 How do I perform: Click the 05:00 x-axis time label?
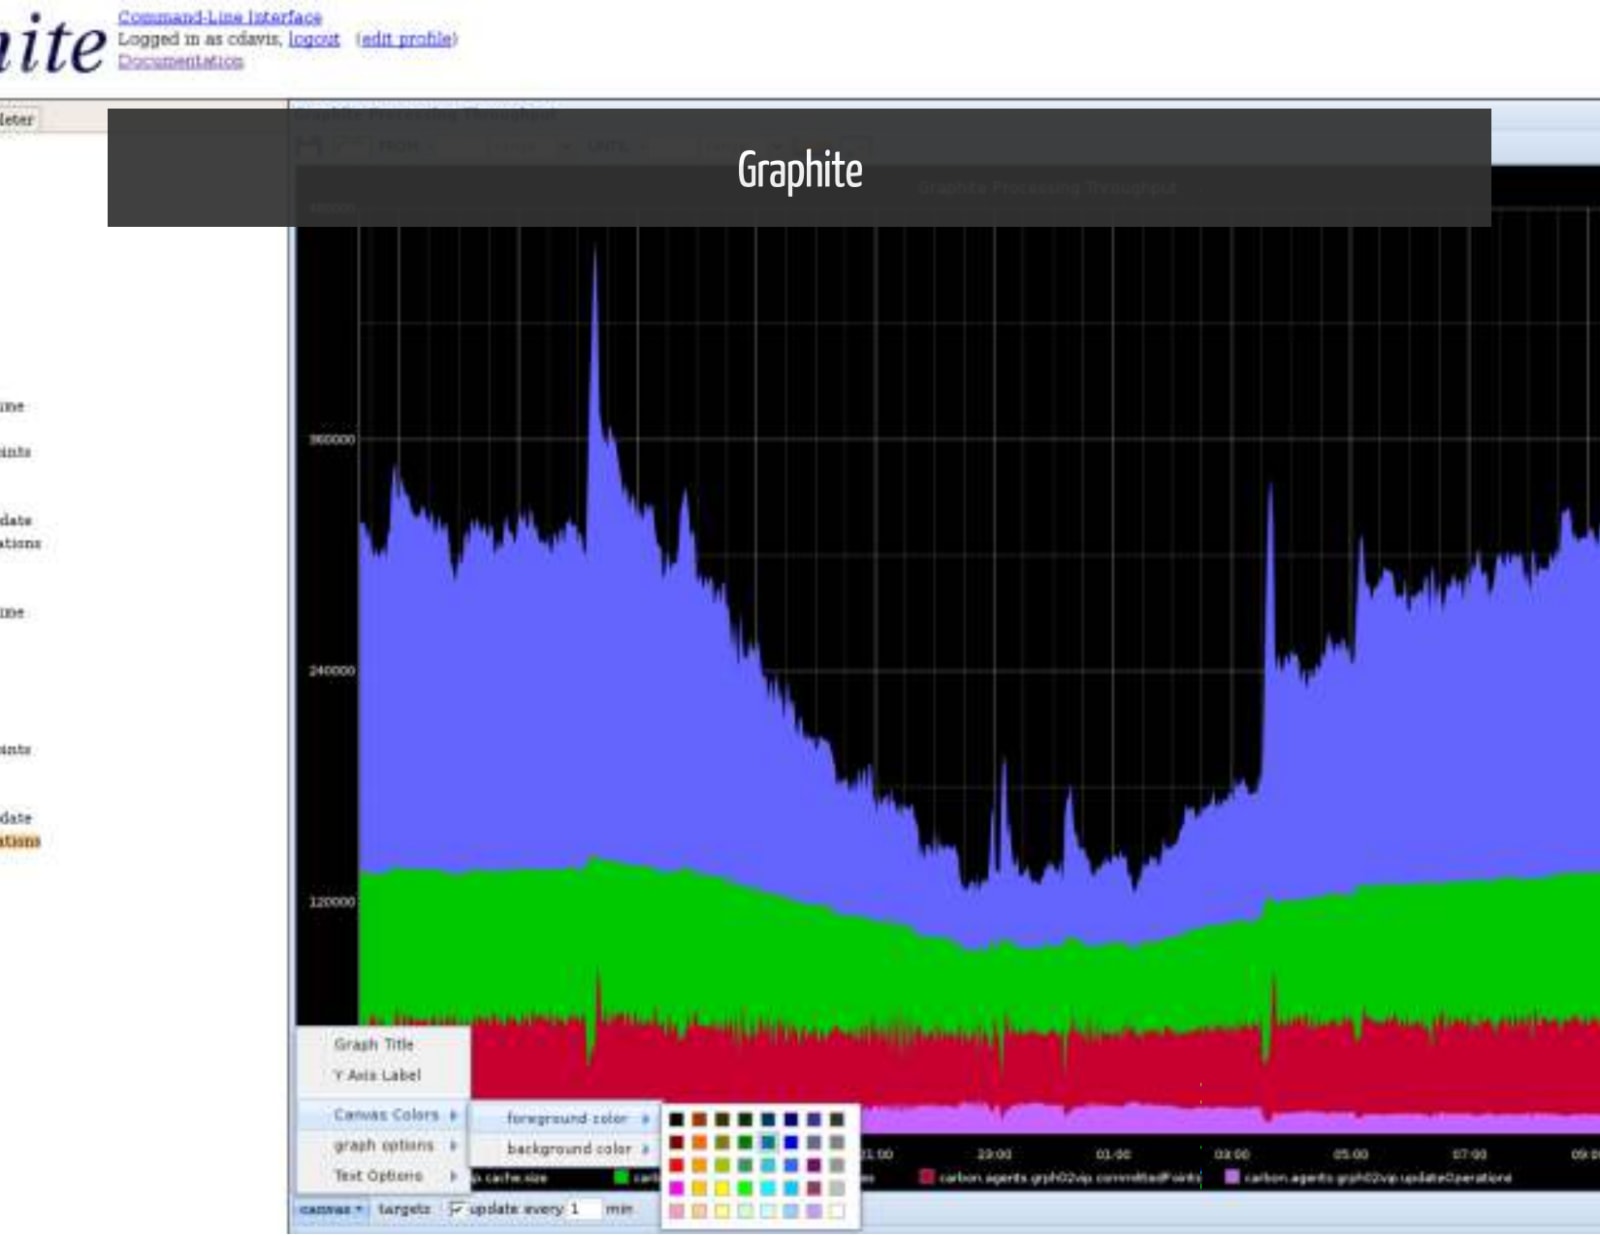click(x=1351, y=1154)
